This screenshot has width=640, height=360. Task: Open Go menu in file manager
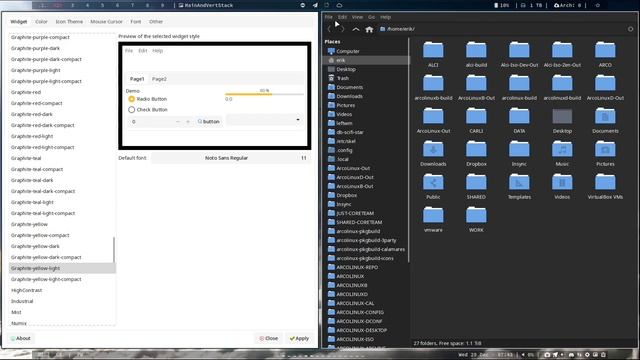tap(371, 17)
